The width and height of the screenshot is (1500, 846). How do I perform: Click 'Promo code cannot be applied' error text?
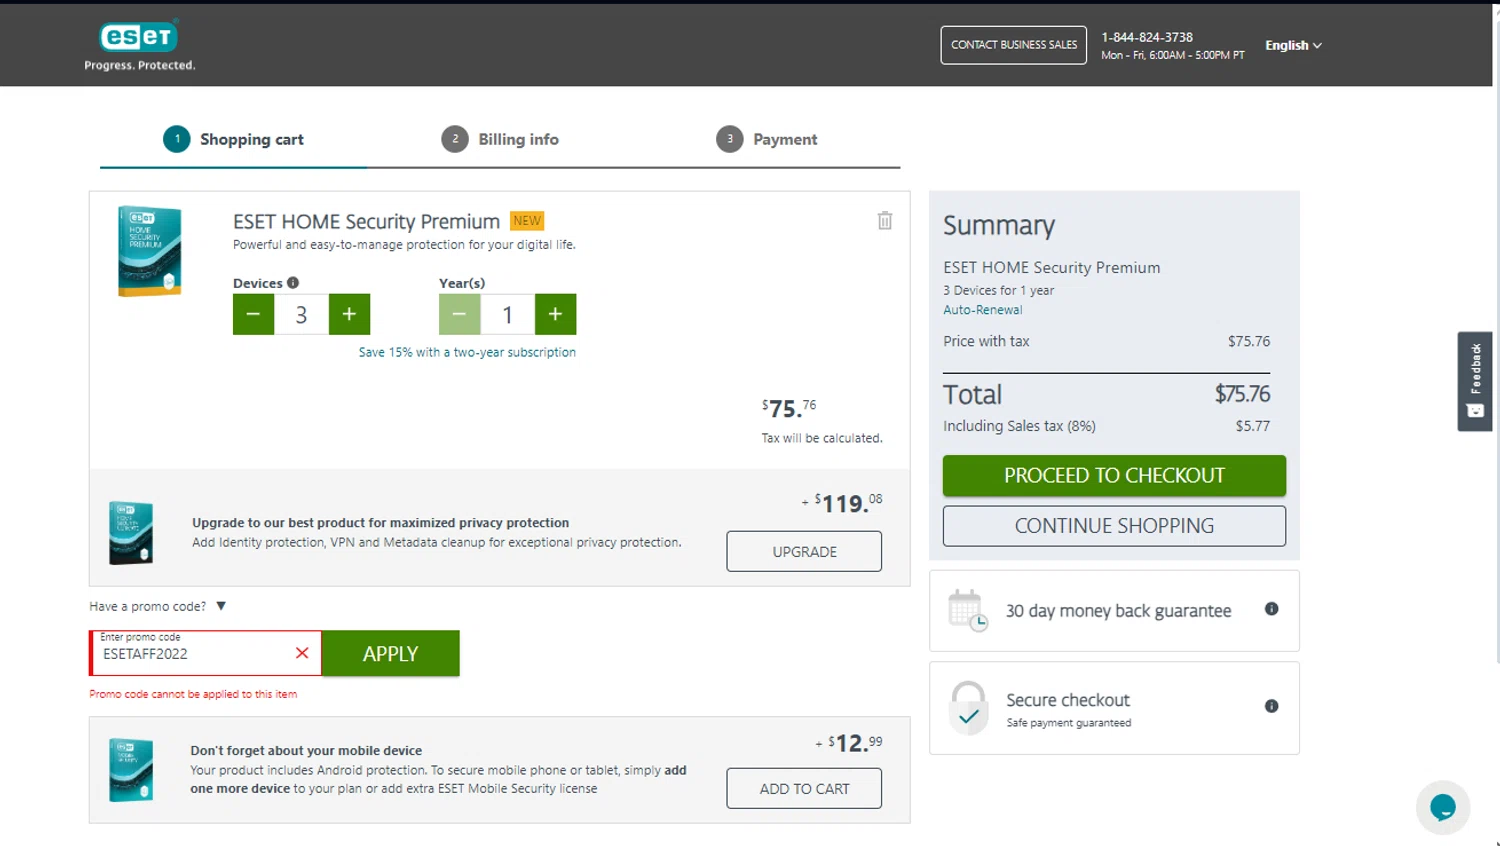[x=193, y=694]
